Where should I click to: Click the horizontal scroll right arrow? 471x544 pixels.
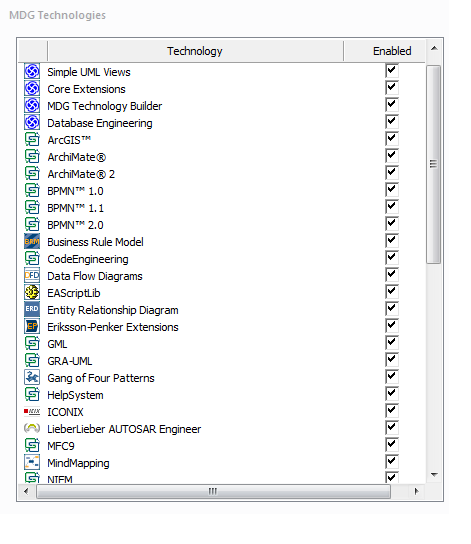coord(417,491)
